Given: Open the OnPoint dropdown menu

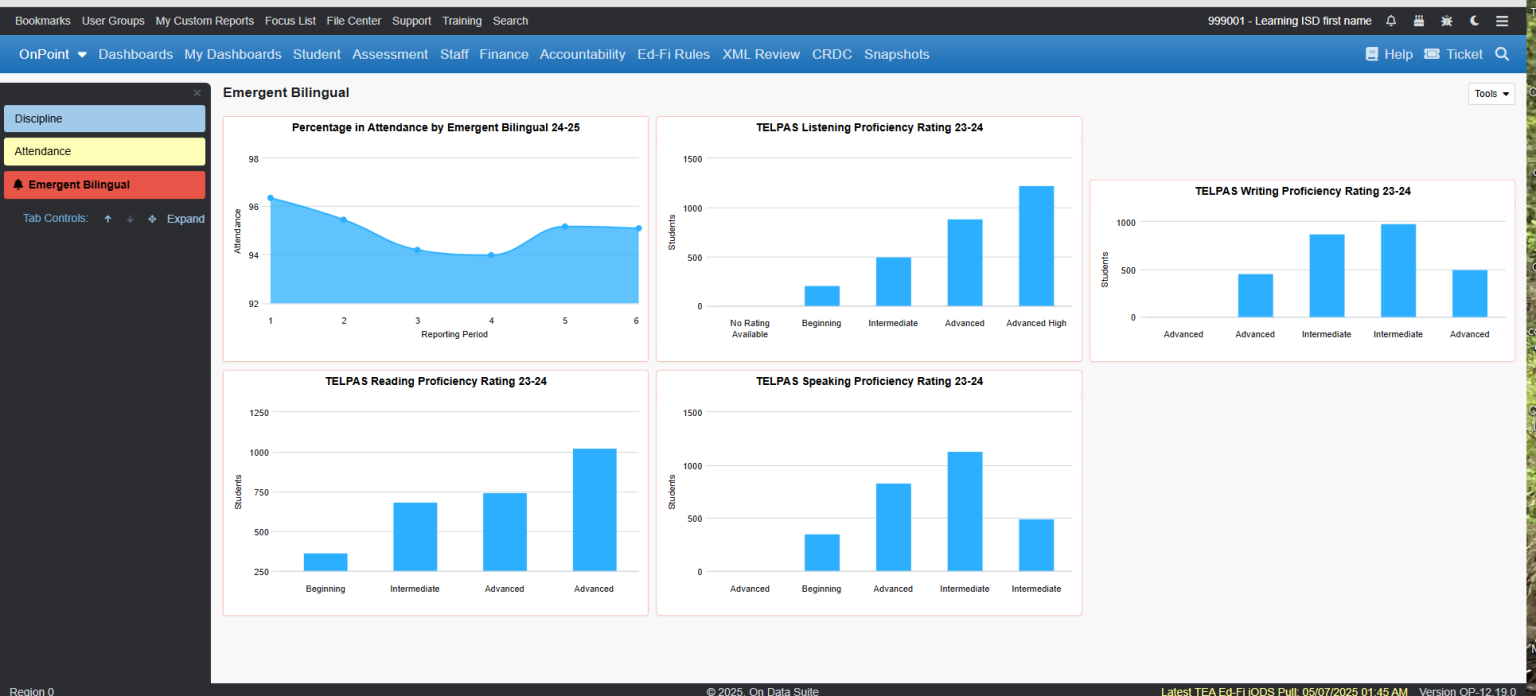Looking at the screenshot, I should tap(52, 54).
